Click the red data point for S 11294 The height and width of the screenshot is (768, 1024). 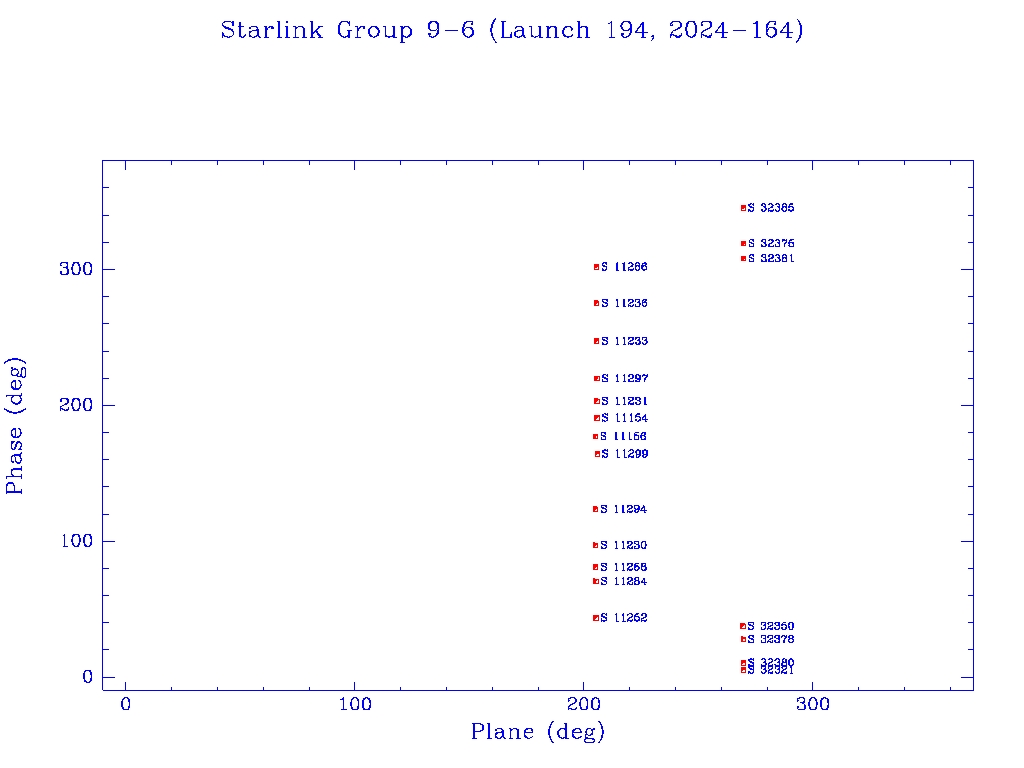coord(595,509)
